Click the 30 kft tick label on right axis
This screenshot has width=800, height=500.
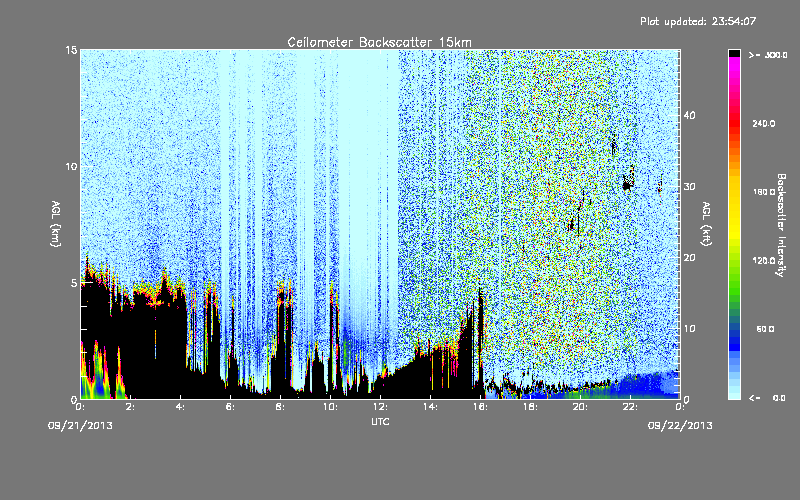[689, 187]
